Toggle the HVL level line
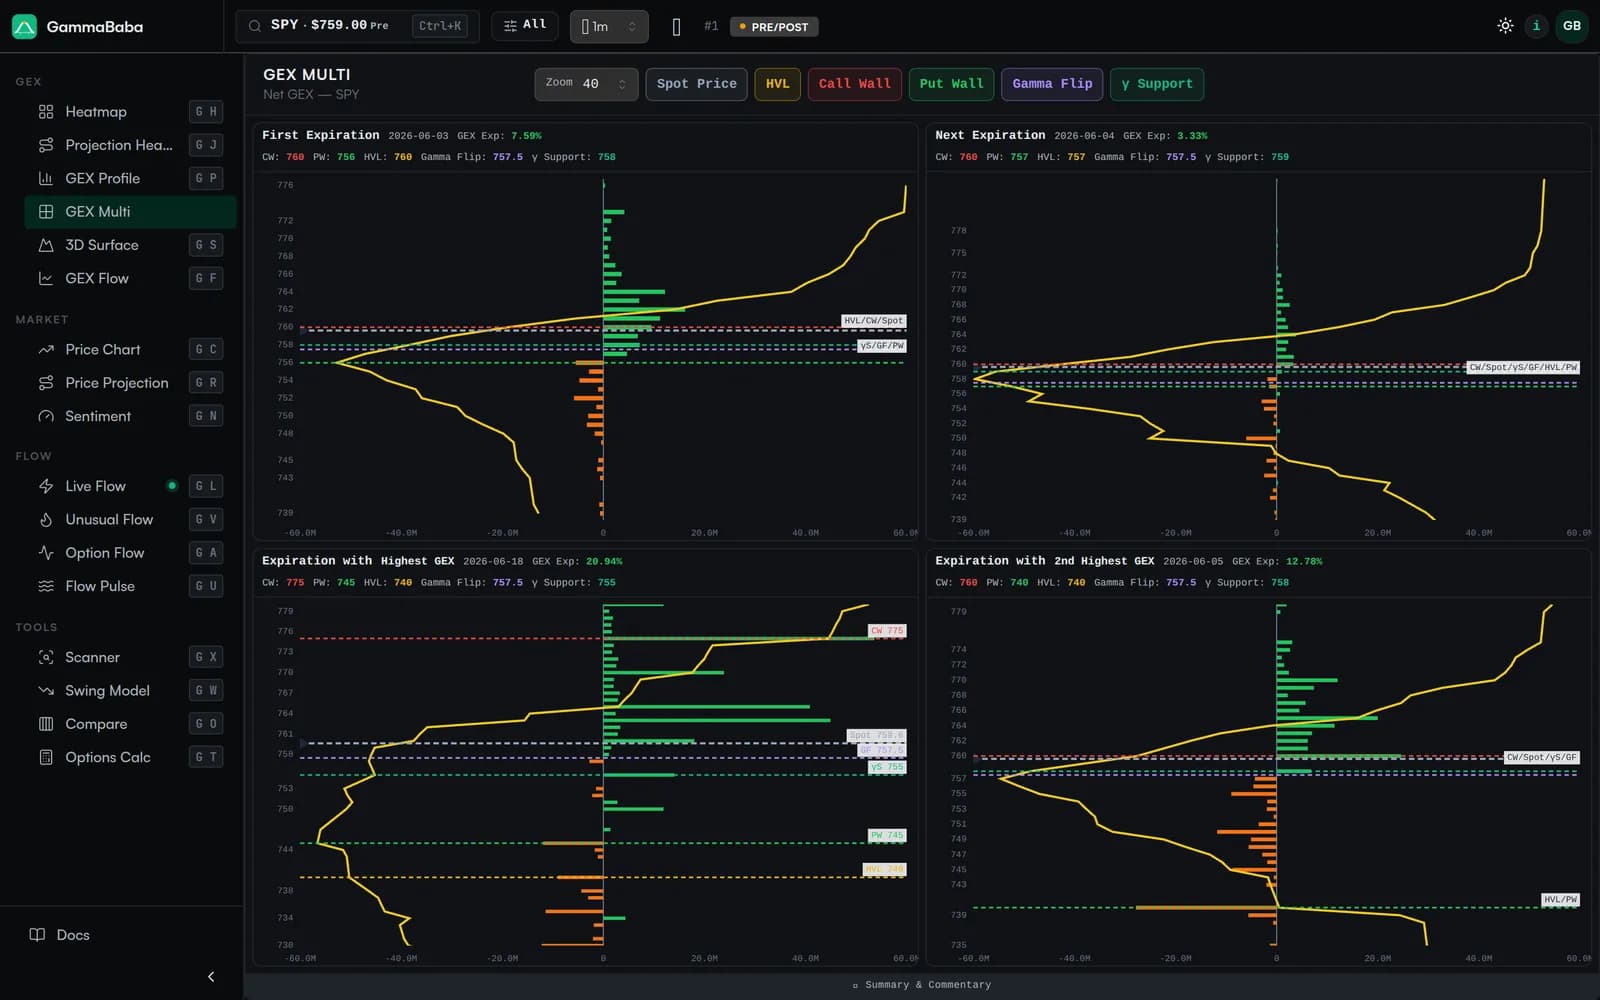The height and width of the screenshot is (1000, 1600). [x=778, y=84]
